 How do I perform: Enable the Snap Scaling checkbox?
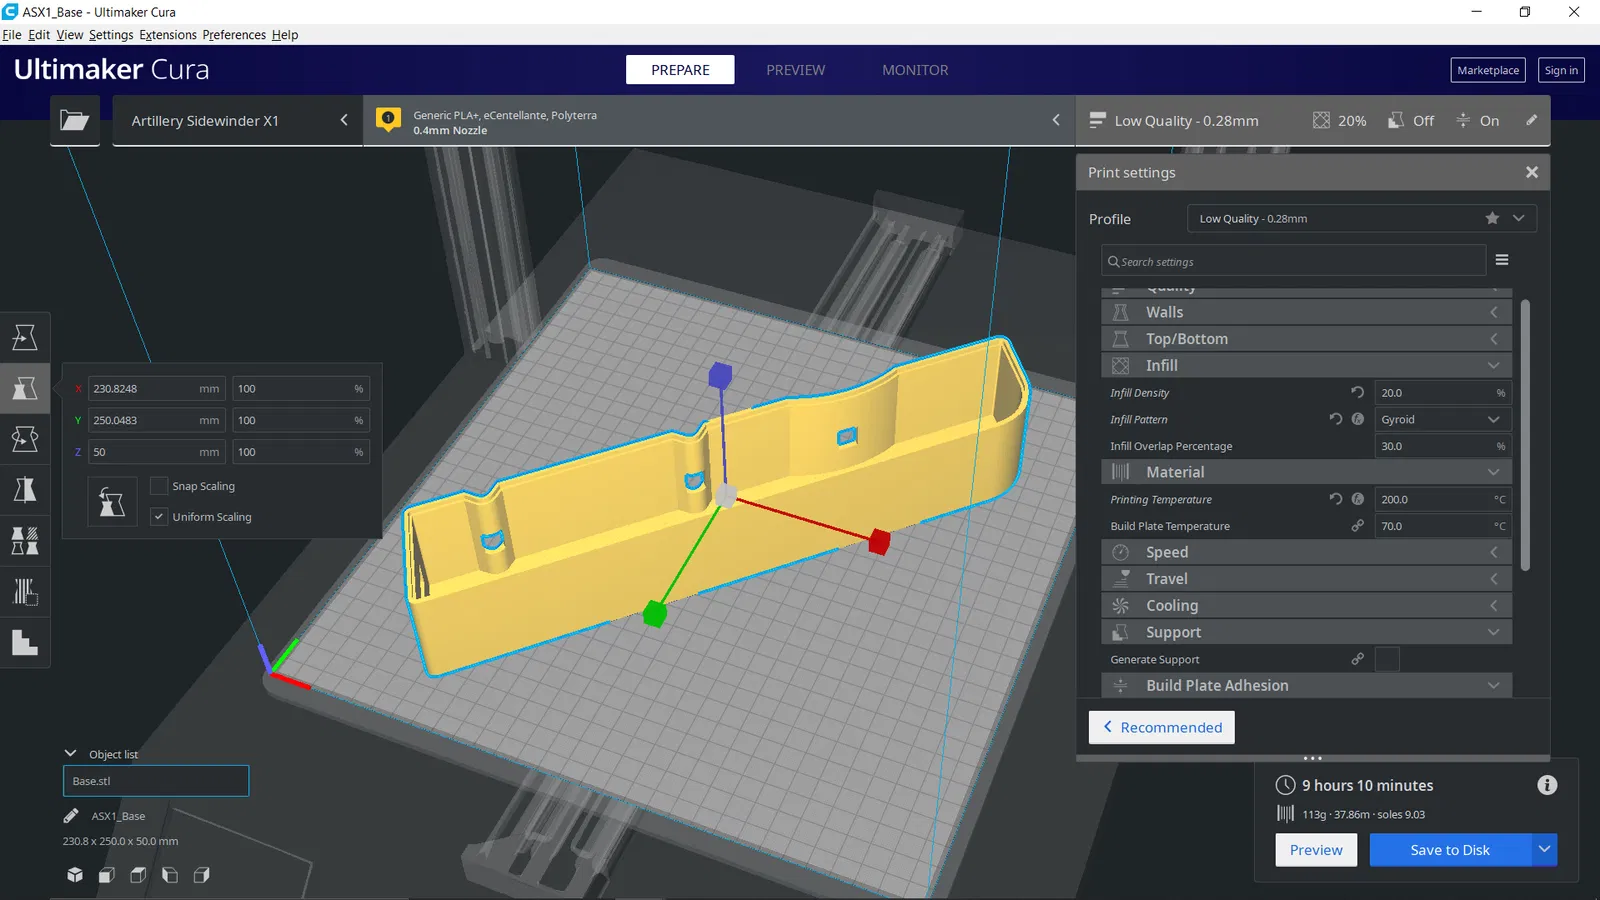pos(159,486)
